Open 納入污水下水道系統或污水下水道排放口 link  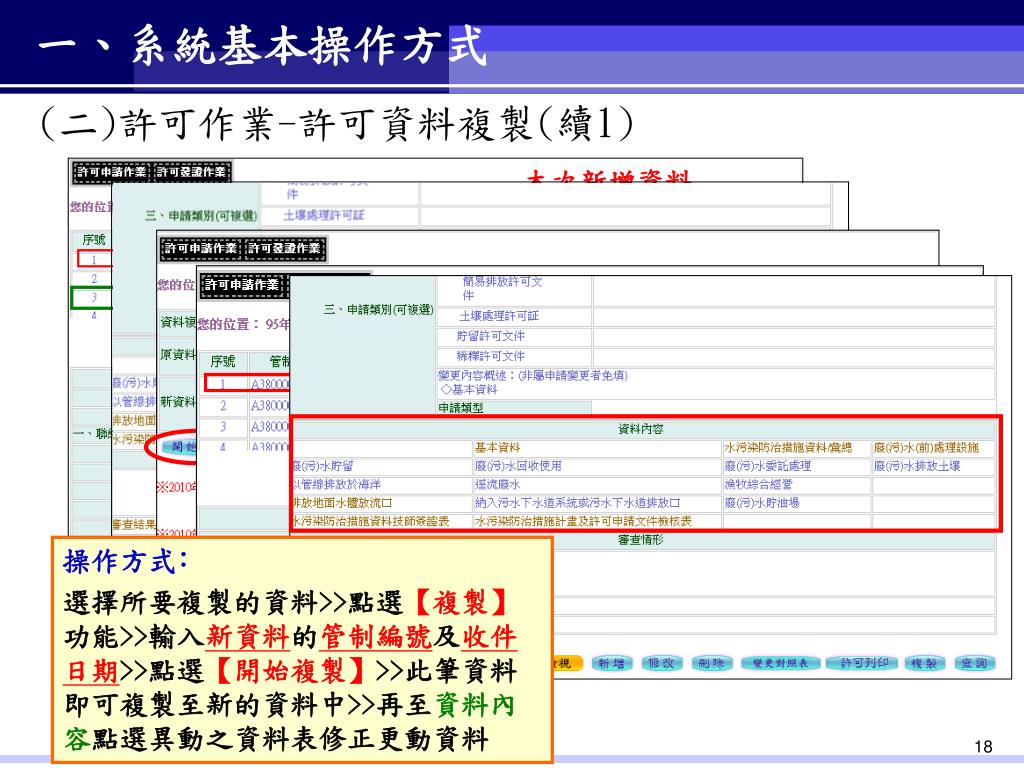coord(577,502)
